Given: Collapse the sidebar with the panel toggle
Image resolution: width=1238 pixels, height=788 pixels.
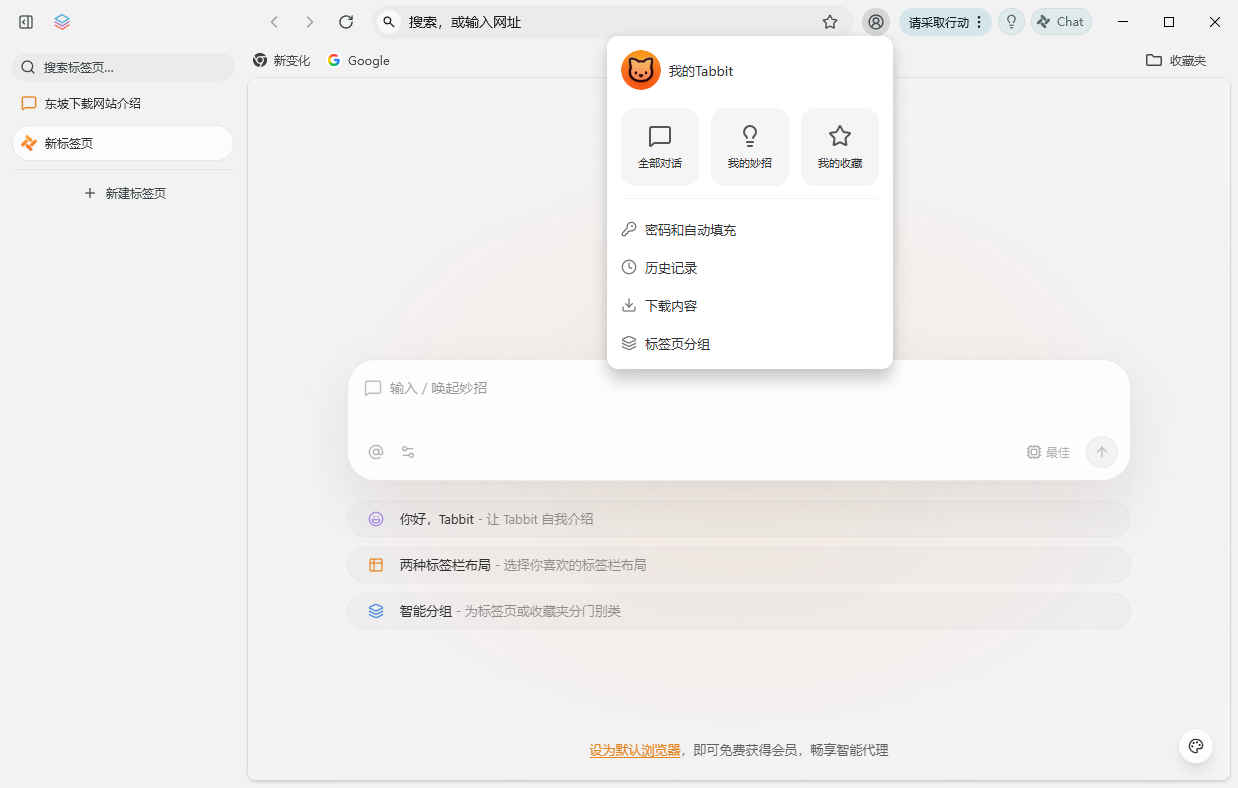Looking at the screenshot, I should pos(25,21).
